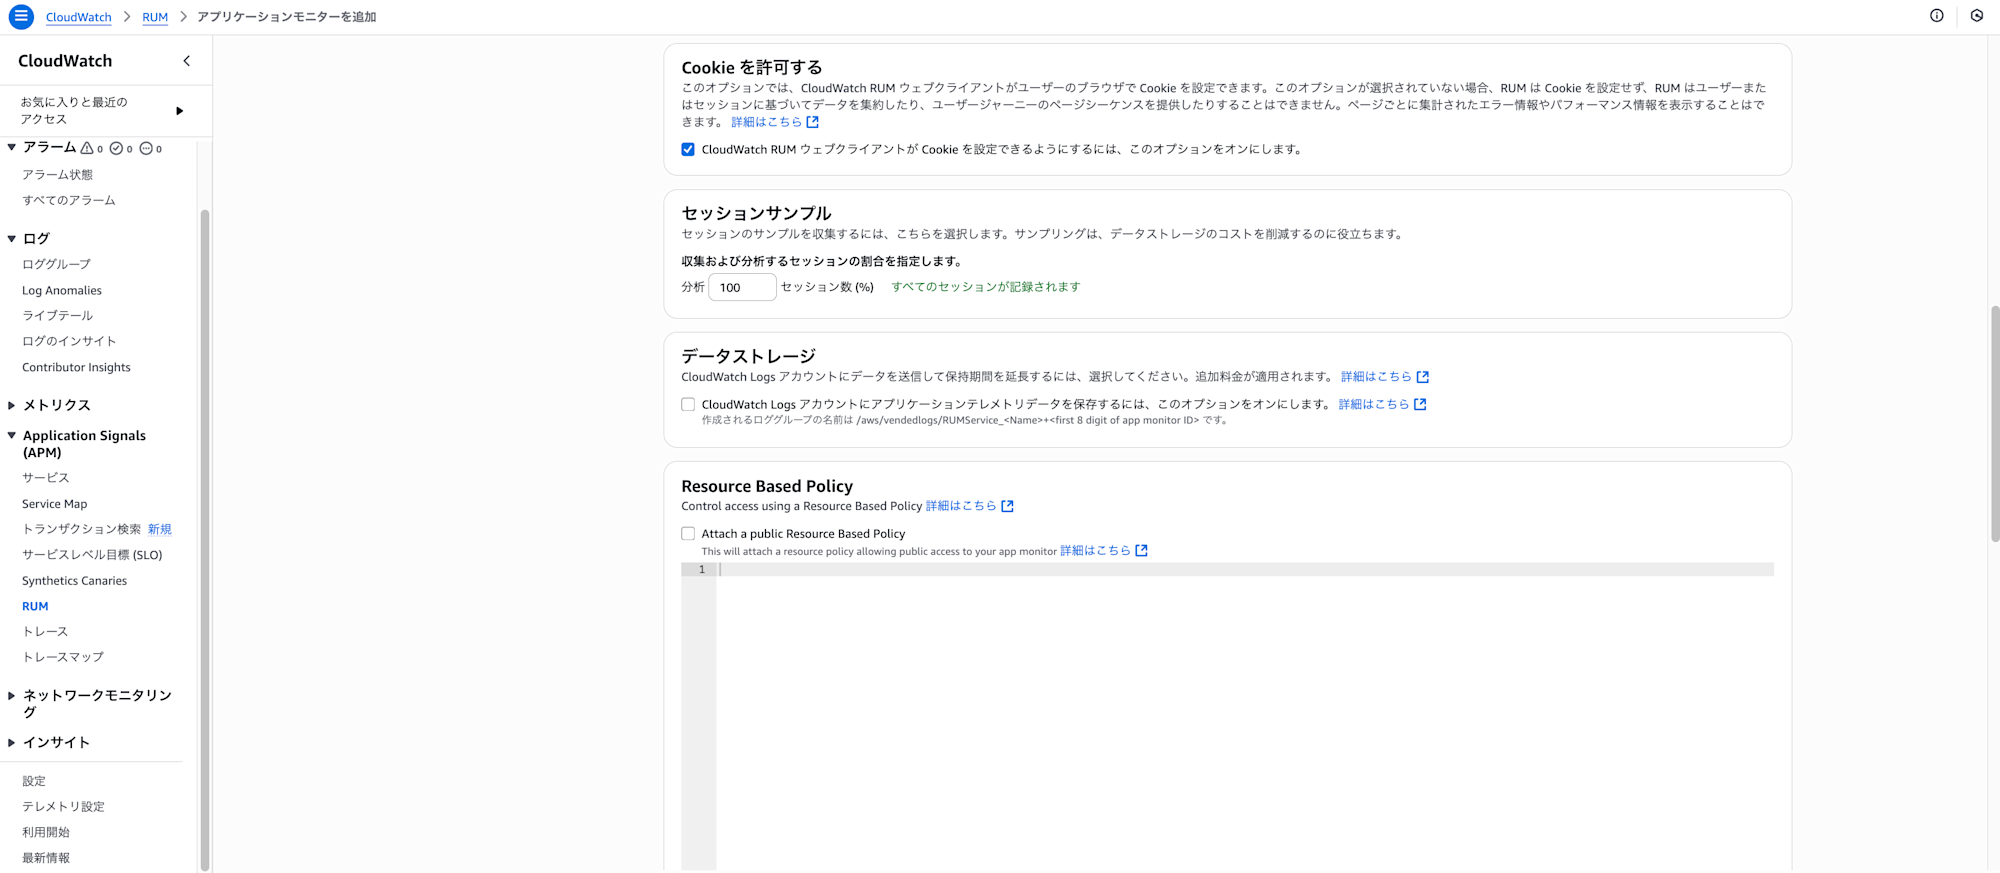The width and height of the screenshot is (2000, 873).
Task: Open ログのインサイト in sidebar
Action: pyautogui.click(x=69, y=341)
